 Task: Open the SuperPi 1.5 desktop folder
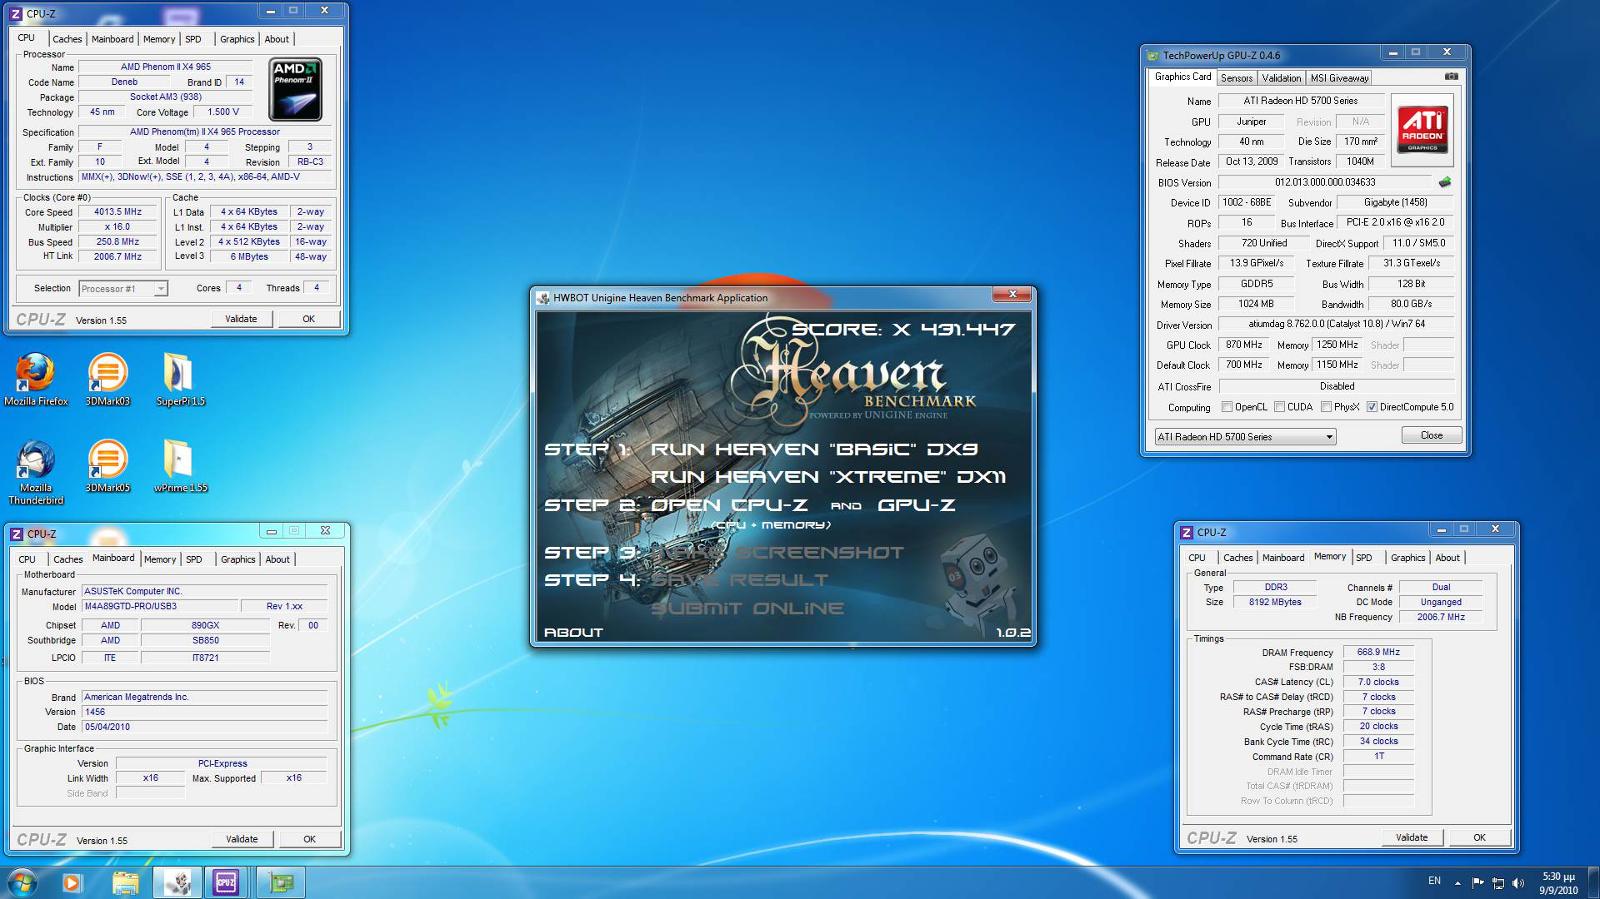click(x=180, y=379)
